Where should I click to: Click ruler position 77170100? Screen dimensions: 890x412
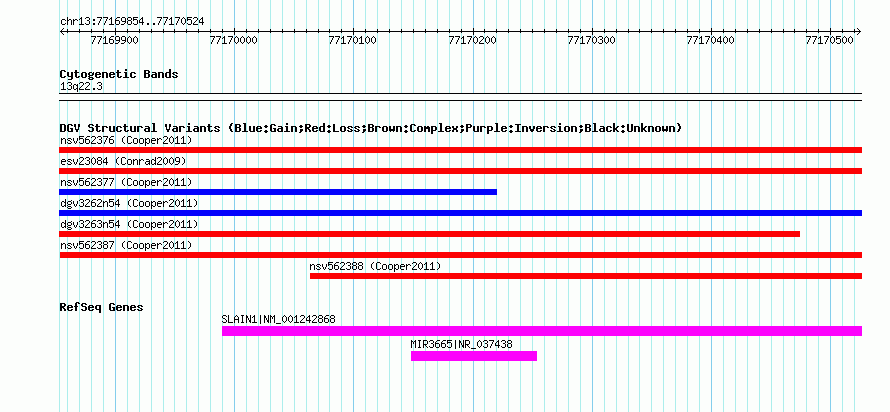coord(352,40)
